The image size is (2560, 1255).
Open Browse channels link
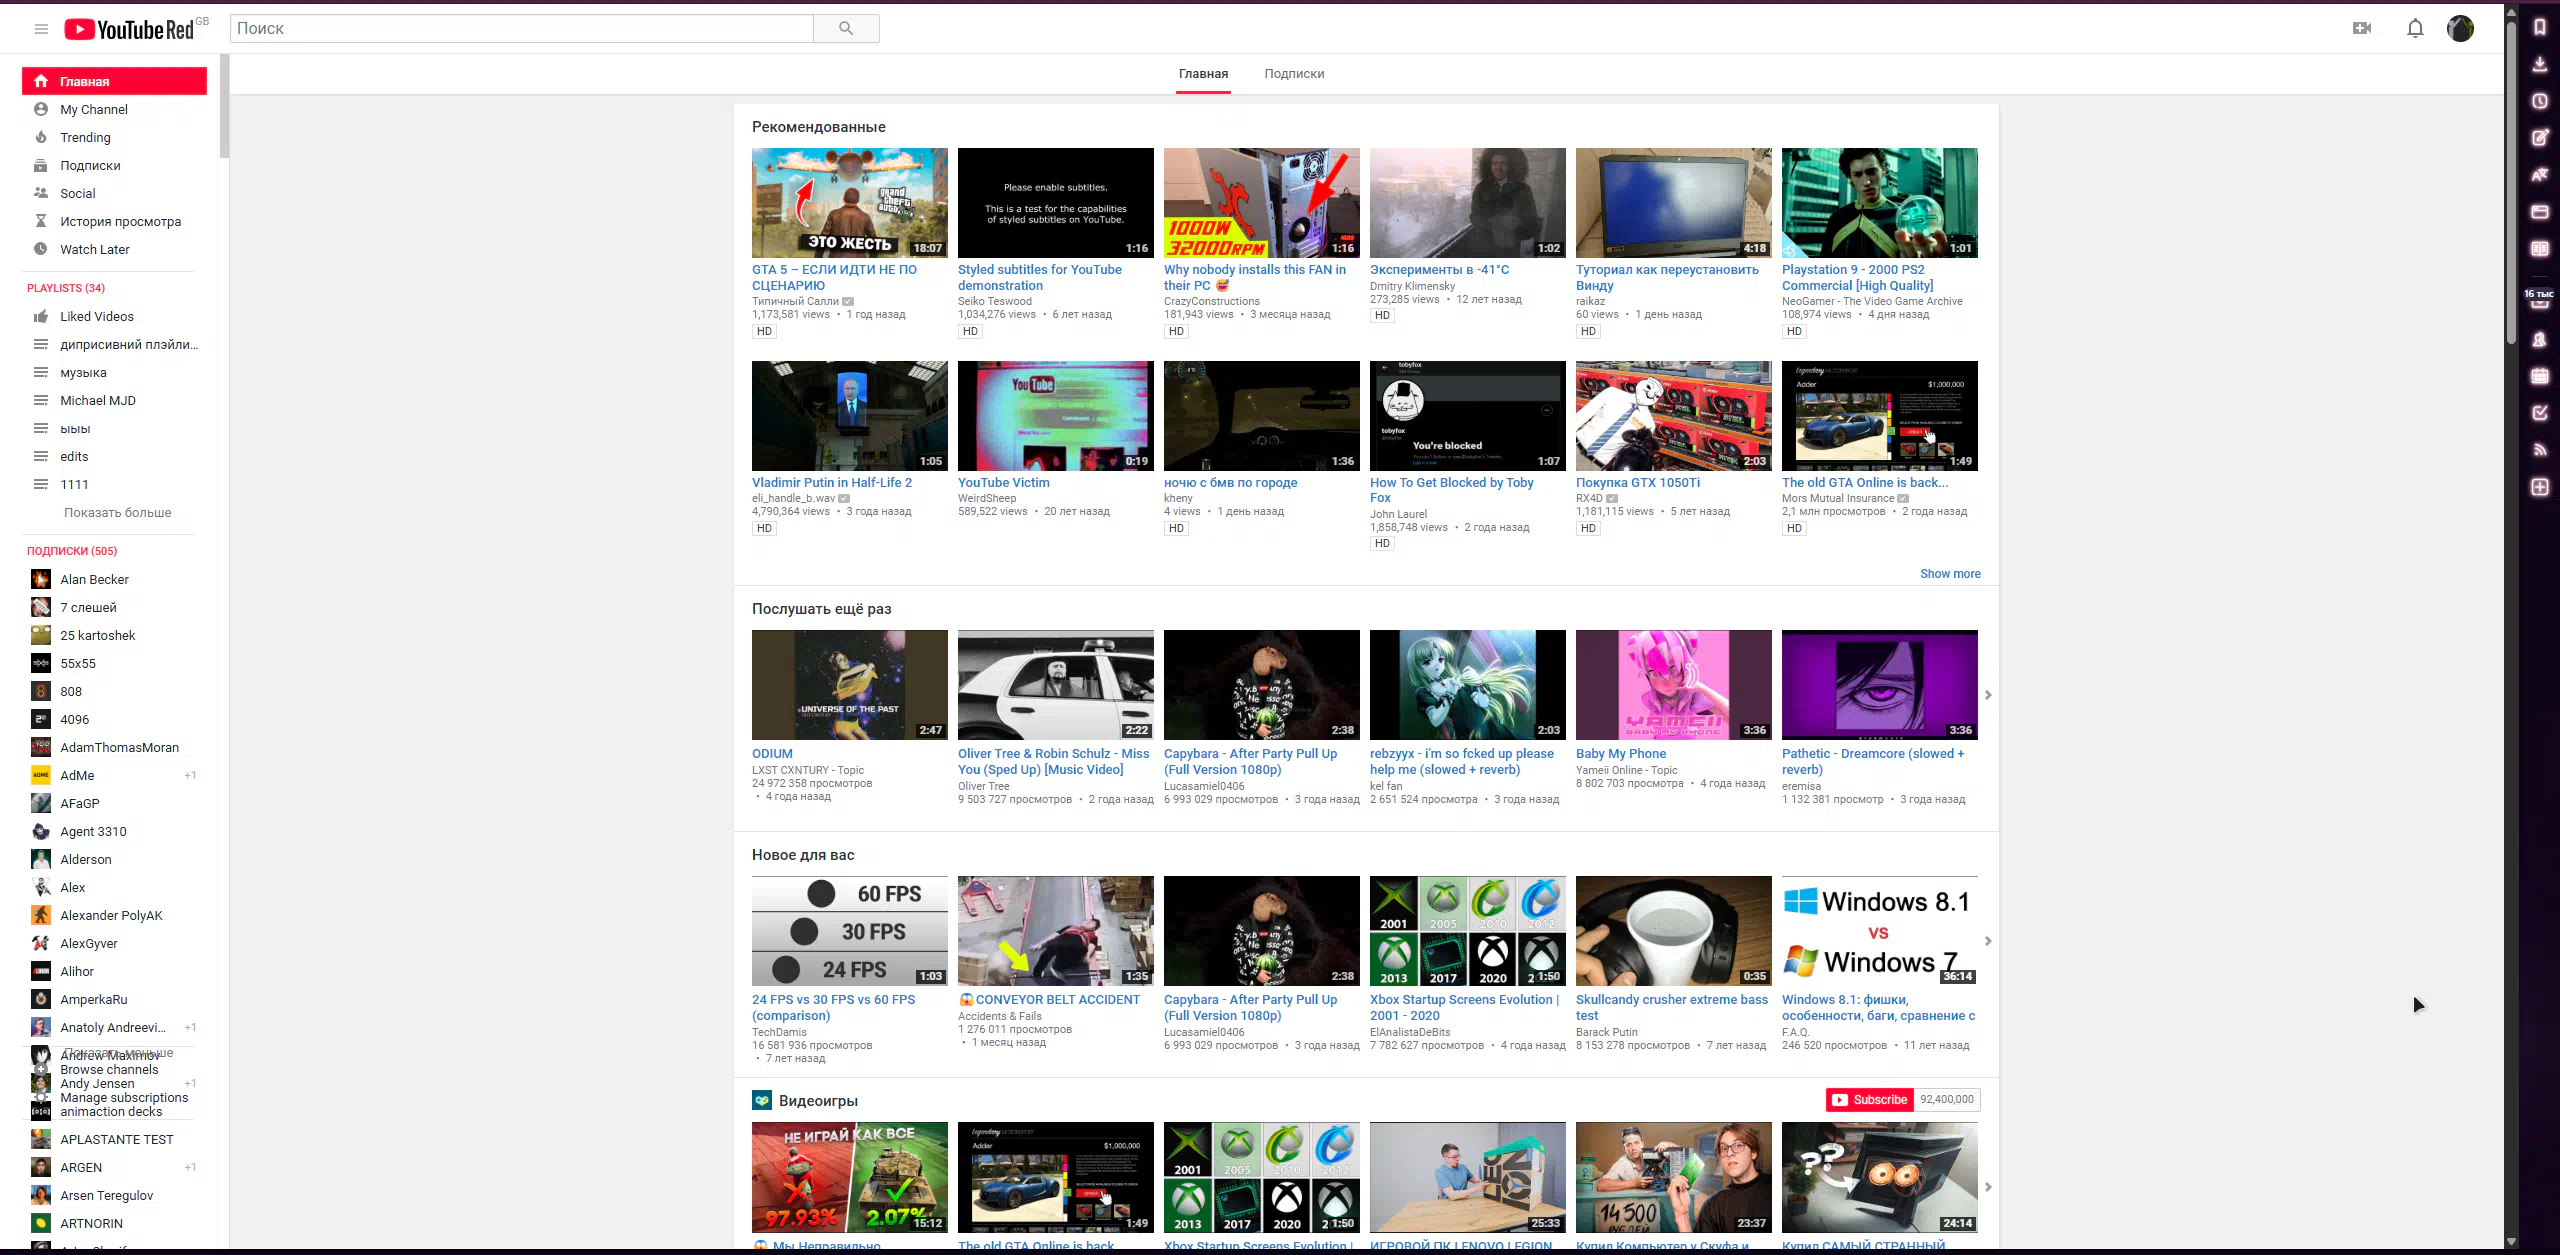(109, 1069)
